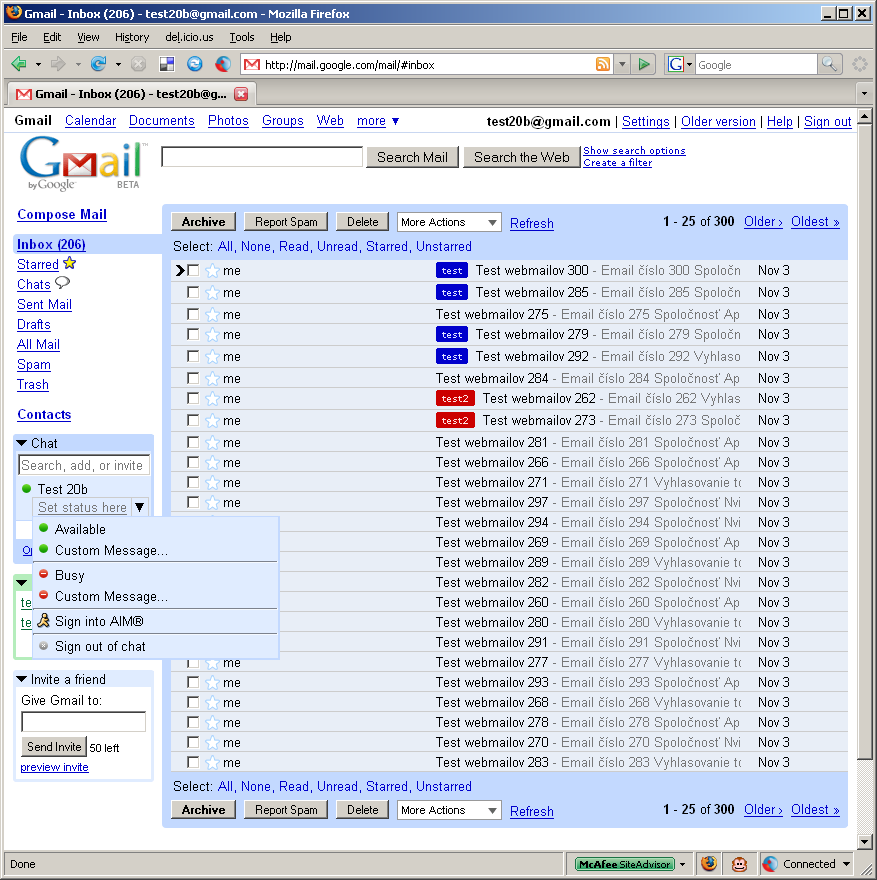The width and height of the screenshot is (877, 880).
Task: Tick checkbox for Test webmailov 284
Action: coord(193,378)
